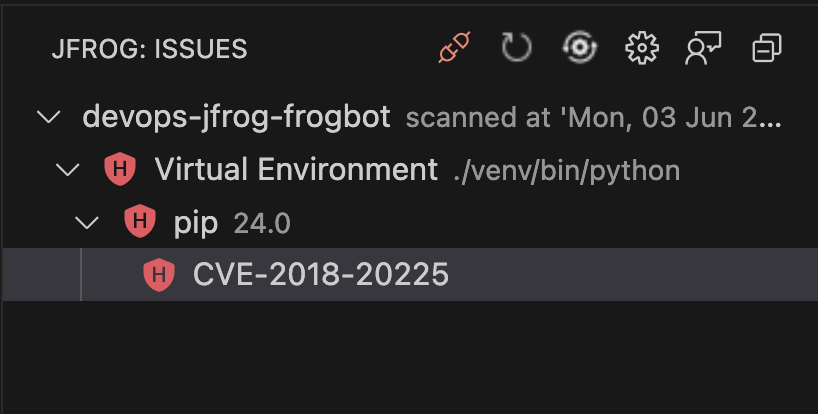This screenshot has height=414, width=818.
Task: Select the Virtual Environment entry
Action: coord(296,170)
